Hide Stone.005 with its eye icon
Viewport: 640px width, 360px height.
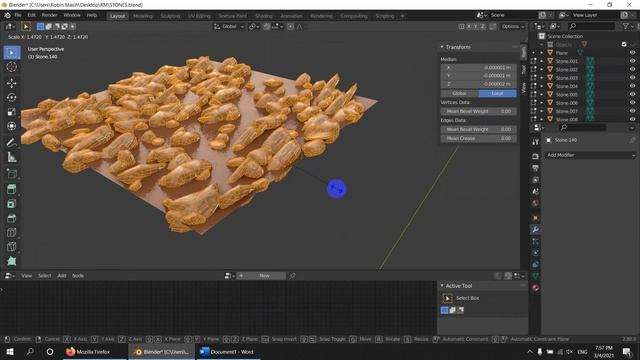click(x=632, y=94)
